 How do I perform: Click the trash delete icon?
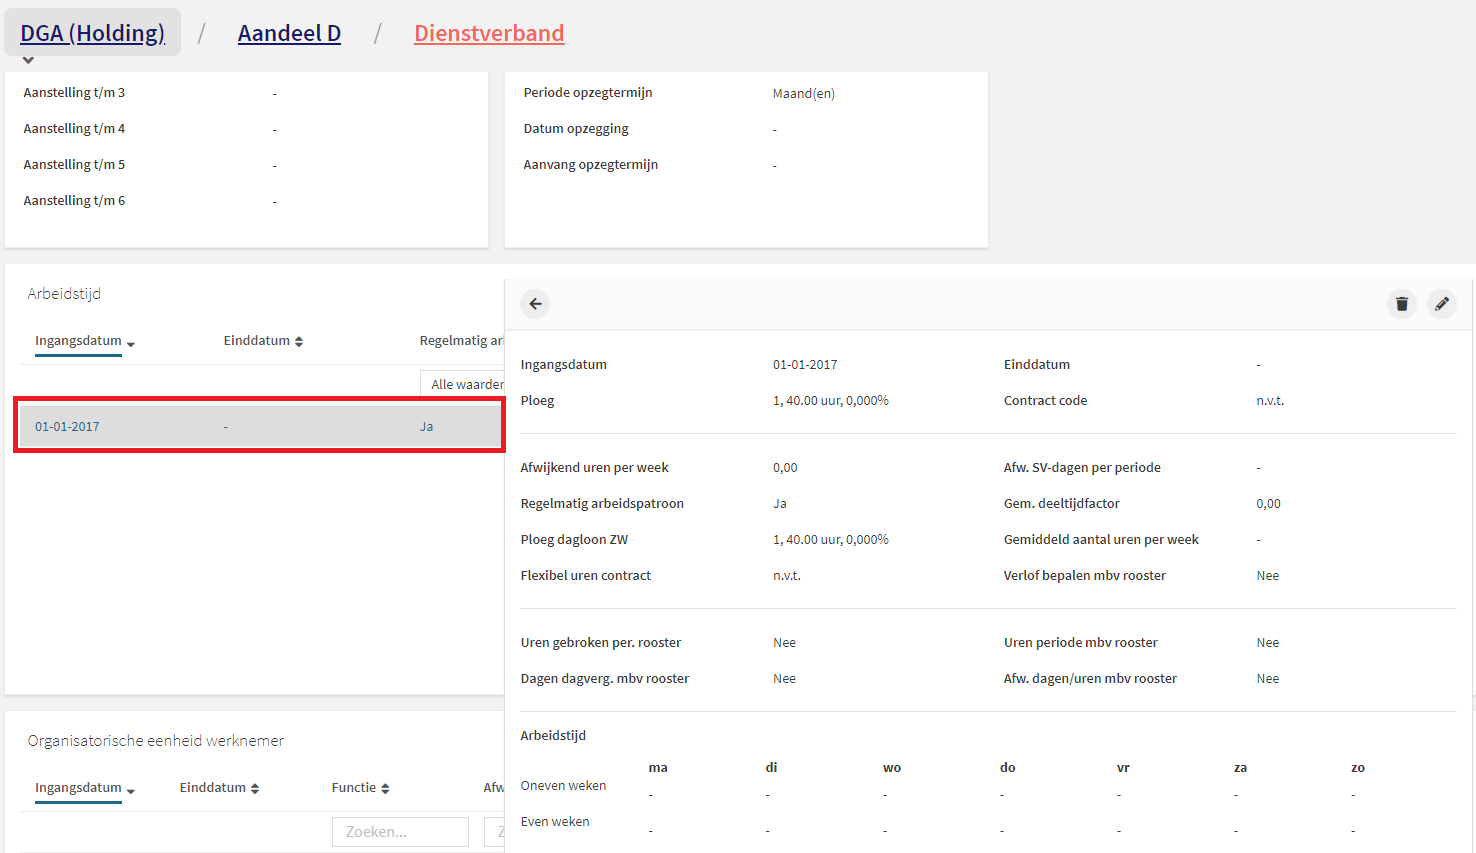click(x=1402, y=304)
